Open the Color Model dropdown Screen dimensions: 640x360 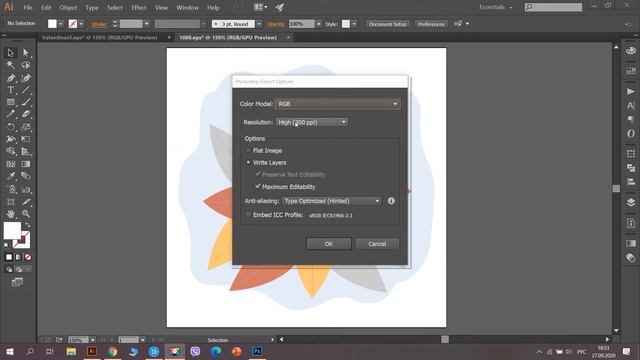(338, 104)
